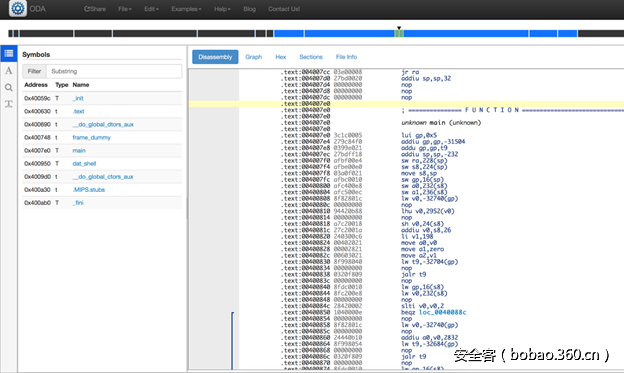Switch to the Hex tab

pyautogui.click(x=281, y=57)
